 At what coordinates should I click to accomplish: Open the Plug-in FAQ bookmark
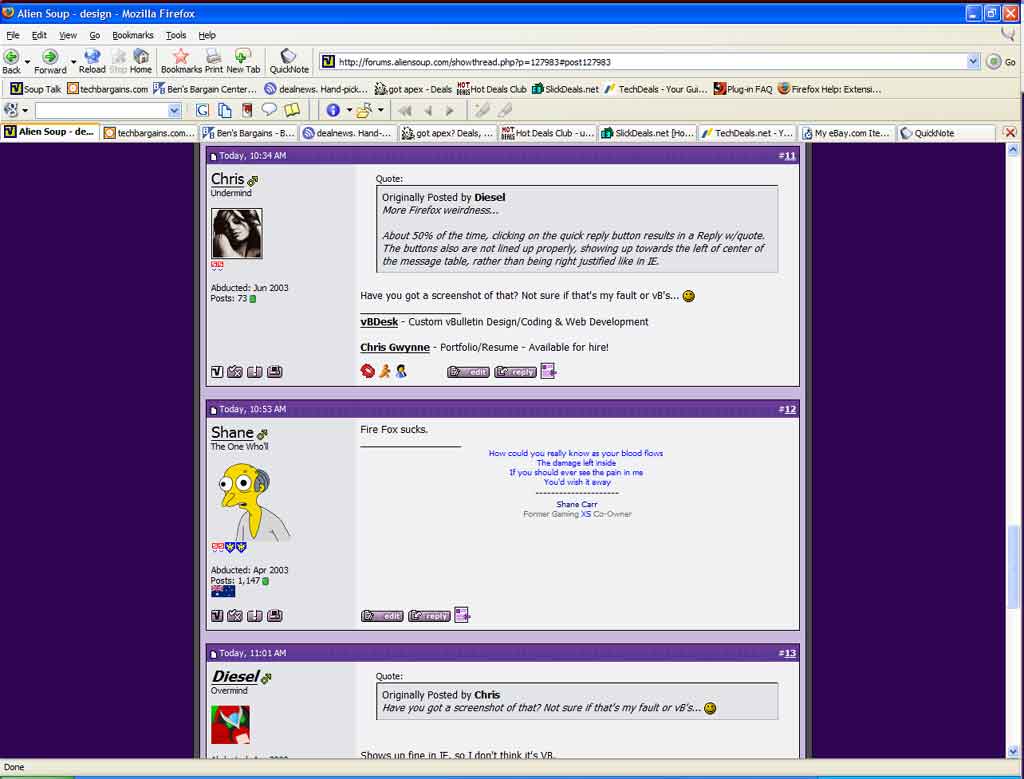click(743, 89)
